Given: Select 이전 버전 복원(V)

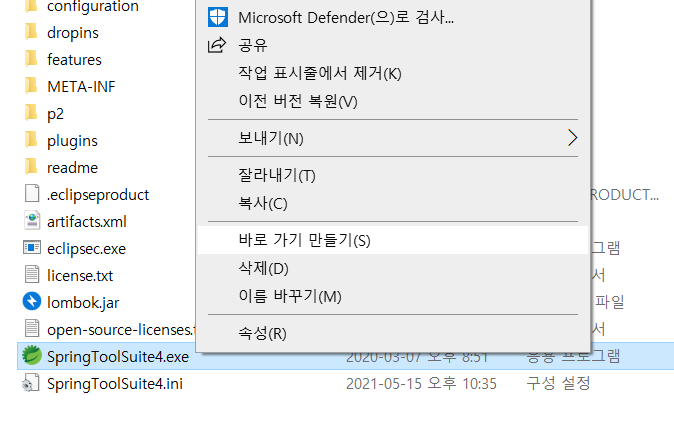Looking at the screenshot, I should 393,101.
